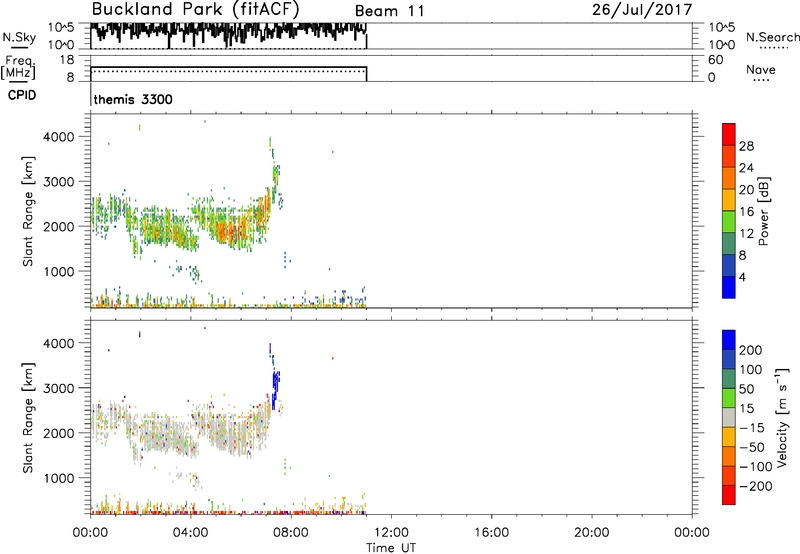The width and height of the screenshot is (800, 554).
Task: Click the "12:00" time tick label
Action: [391, 533]
